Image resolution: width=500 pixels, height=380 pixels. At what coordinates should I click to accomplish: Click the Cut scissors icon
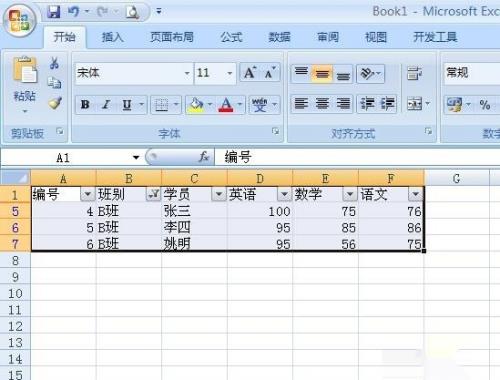pos(54,63)
